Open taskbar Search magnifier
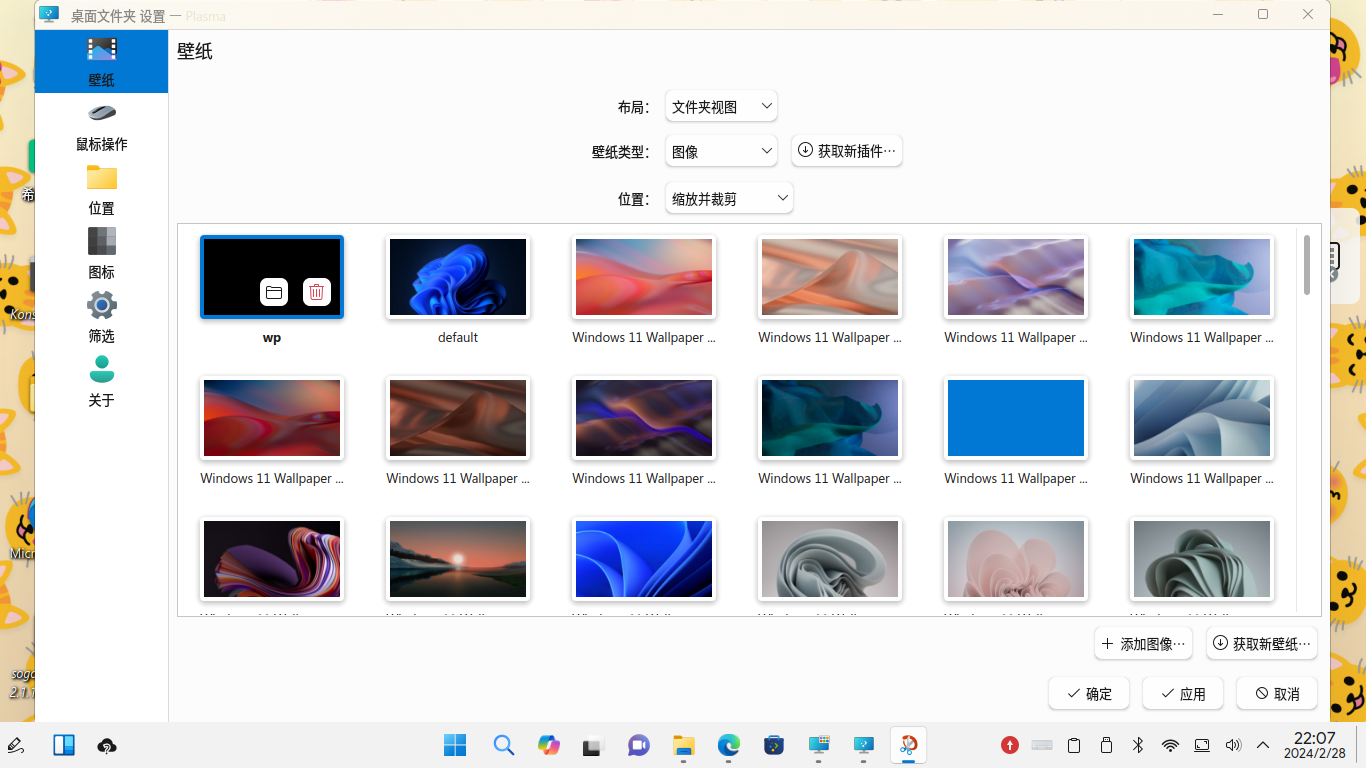 pos(504,745)
